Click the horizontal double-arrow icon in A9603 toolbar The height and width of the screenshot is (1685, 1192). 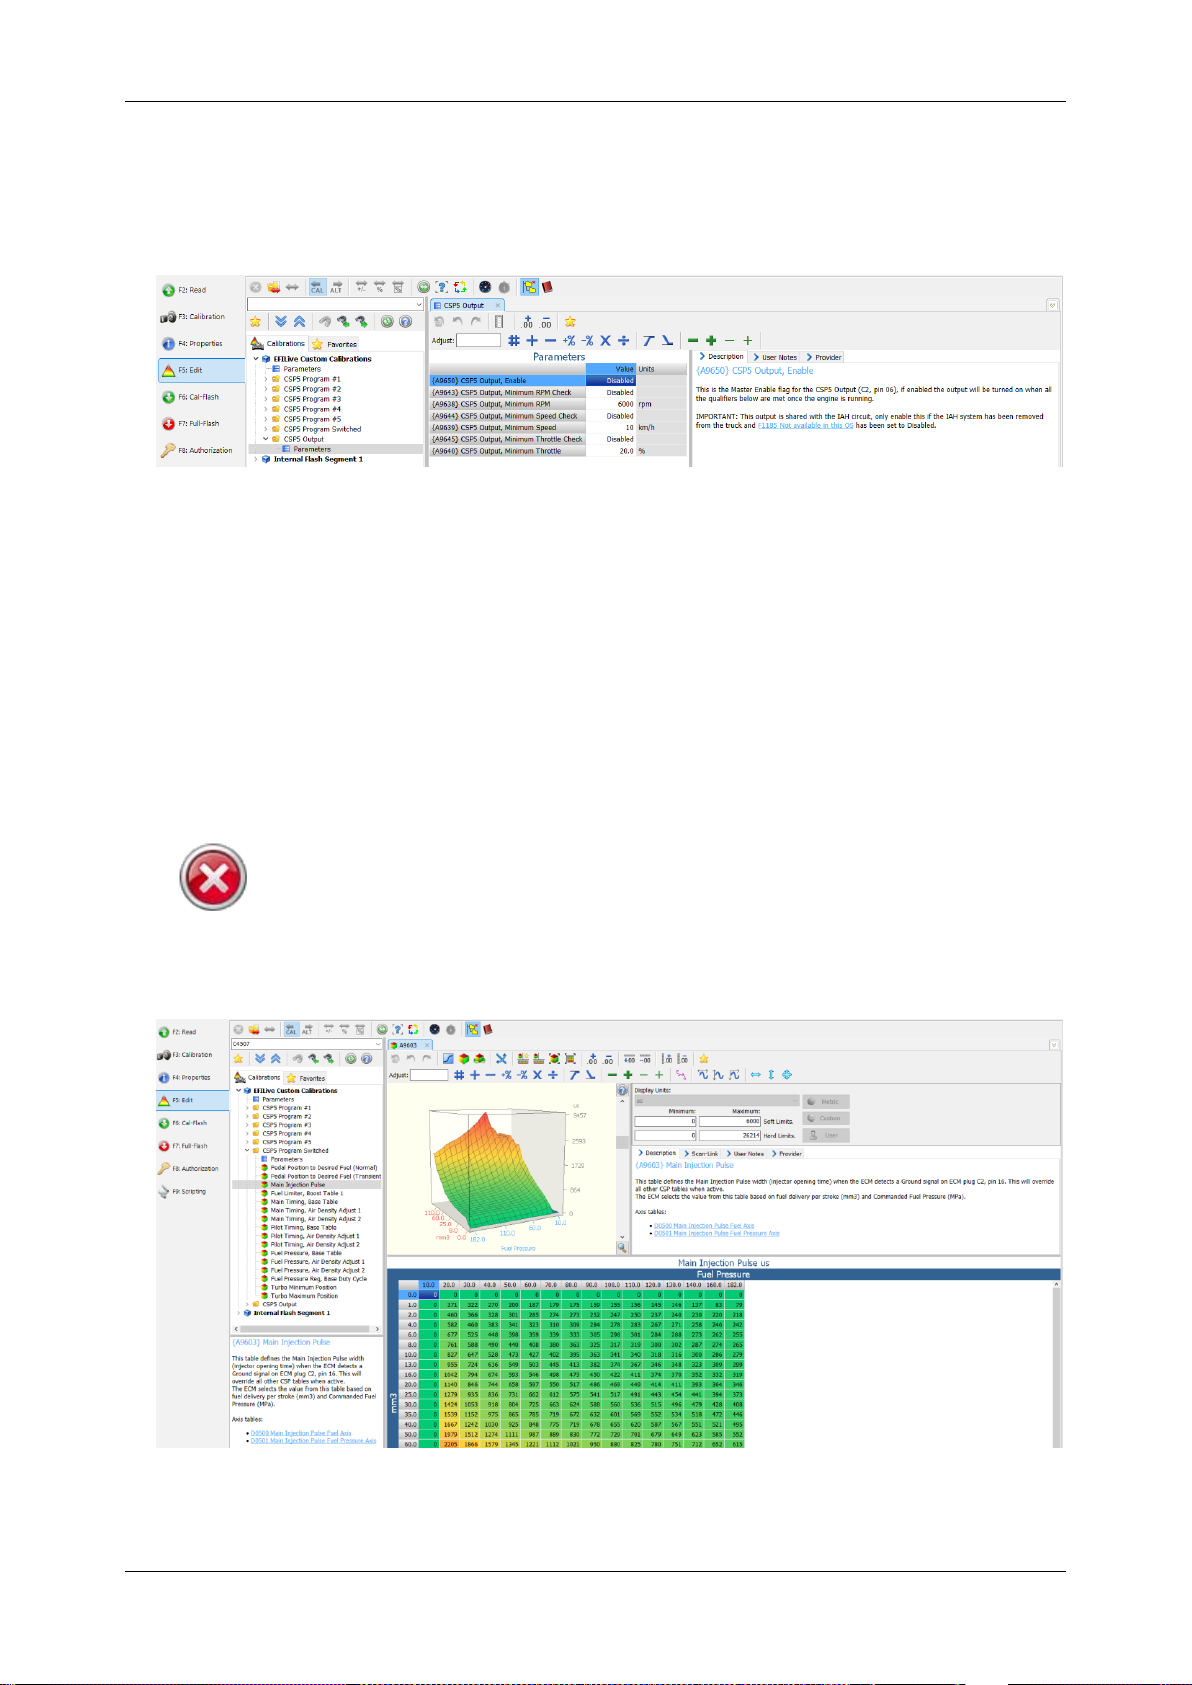756,1075
